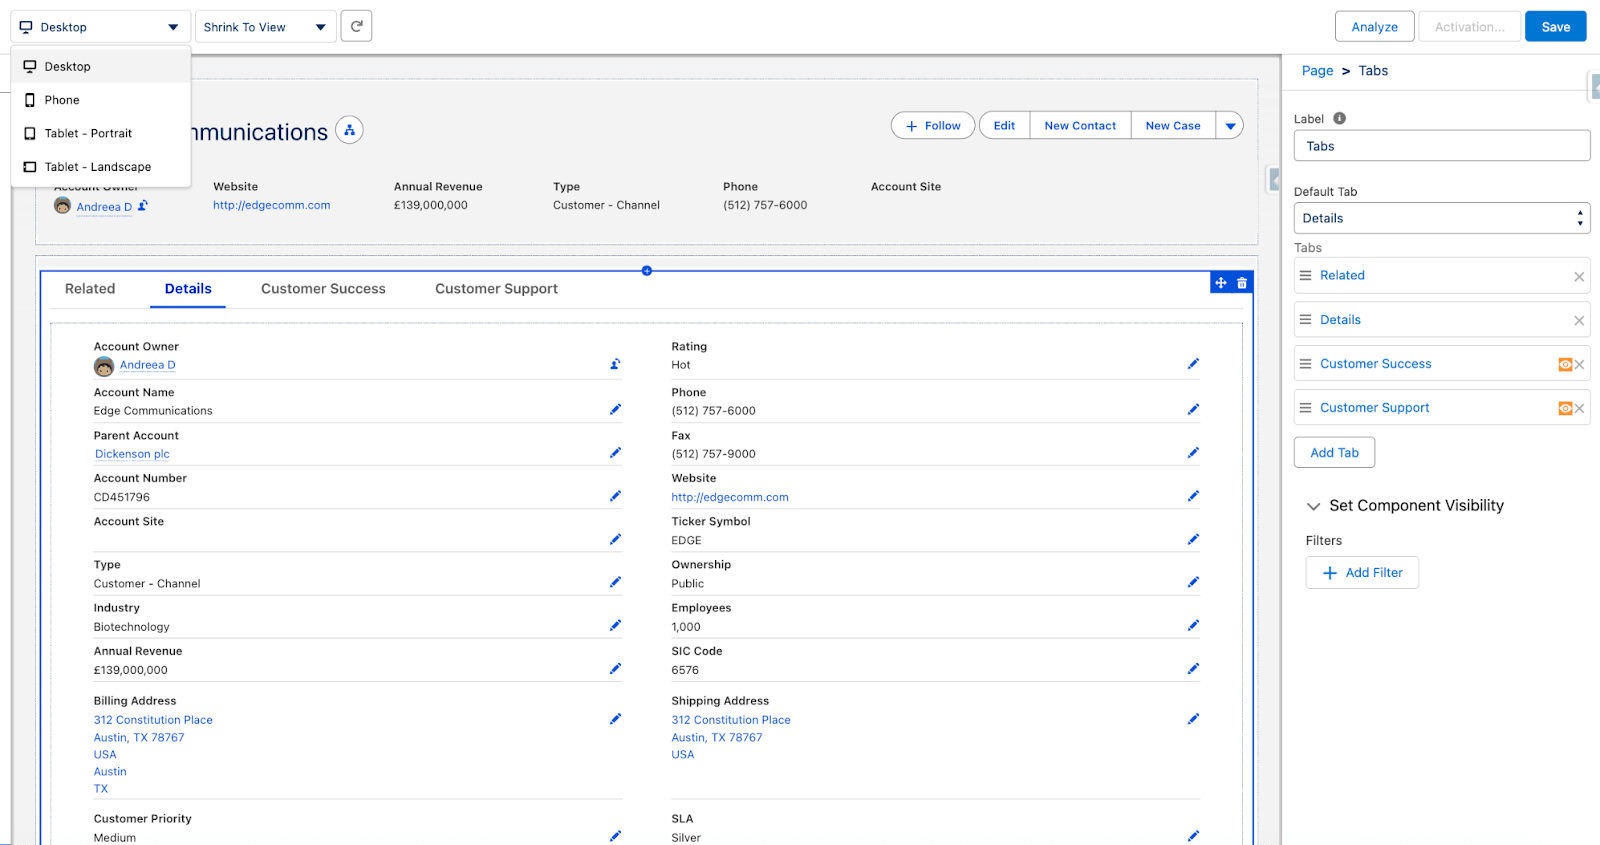Click the account hierarchy icon beside the title
This screenshot has height=845, width=1600.
(x=349, y=130)
